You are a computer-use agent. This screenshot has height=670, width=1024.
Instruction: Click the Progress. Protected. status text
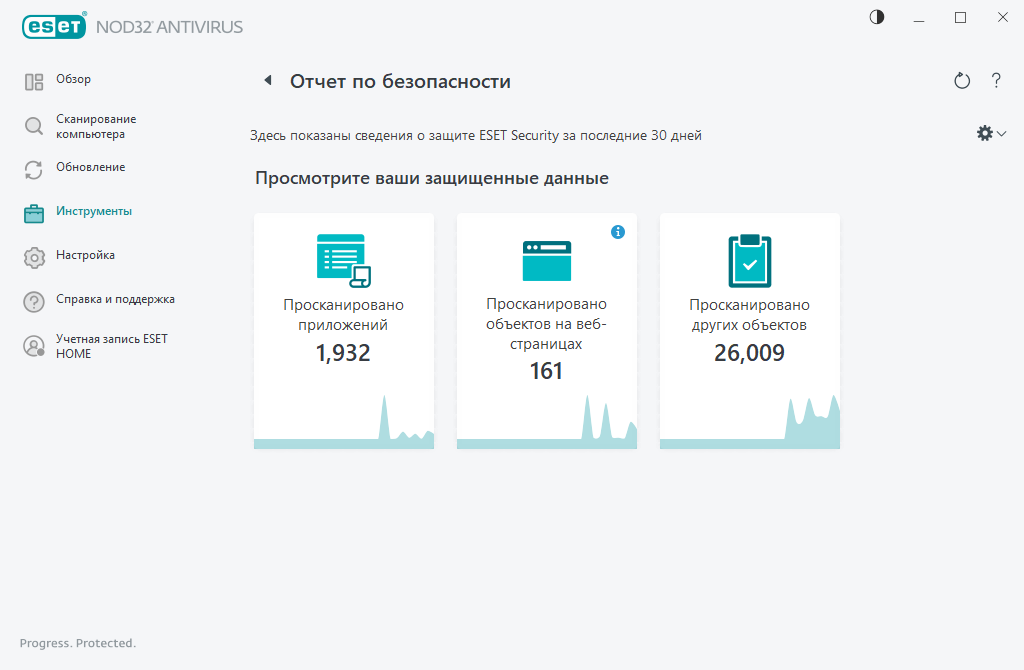pos(78,643)
